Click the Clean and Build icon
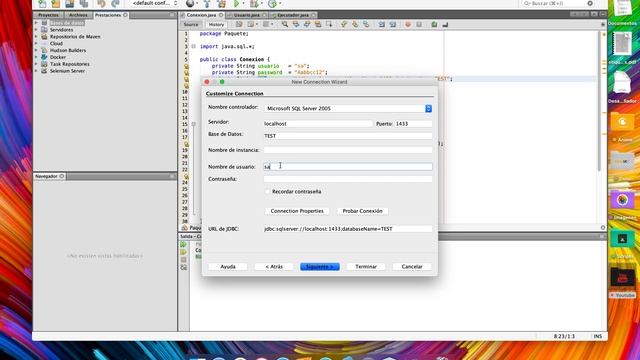Image resolution: width=640 pixels, height=360 pixels. 221,4
